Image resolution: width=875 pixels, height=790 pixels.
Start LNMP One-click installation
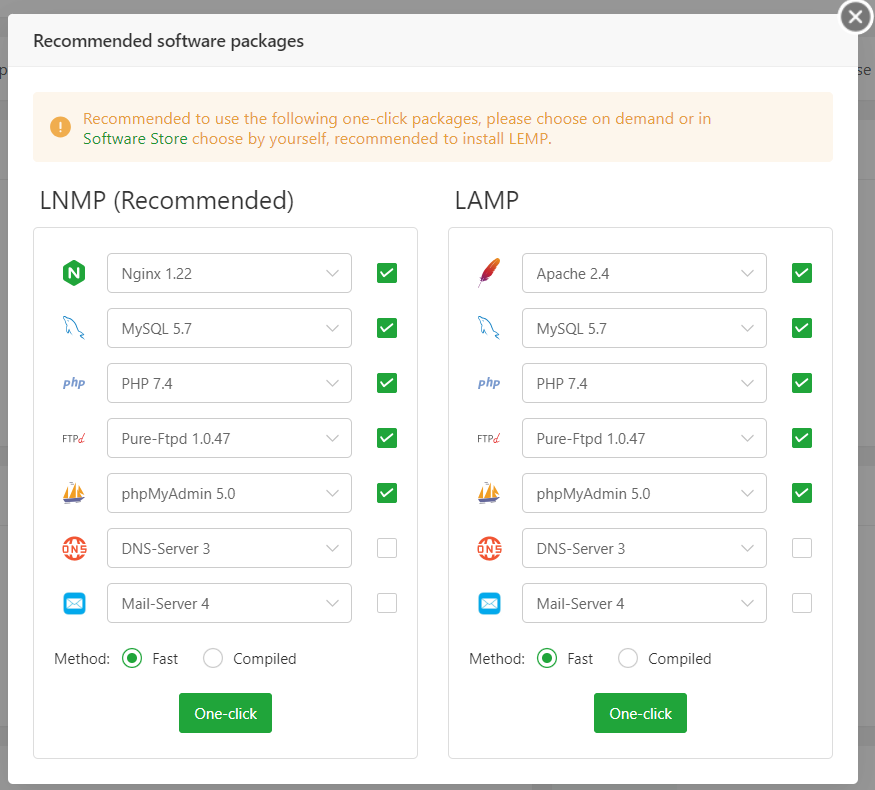[225, 713]
